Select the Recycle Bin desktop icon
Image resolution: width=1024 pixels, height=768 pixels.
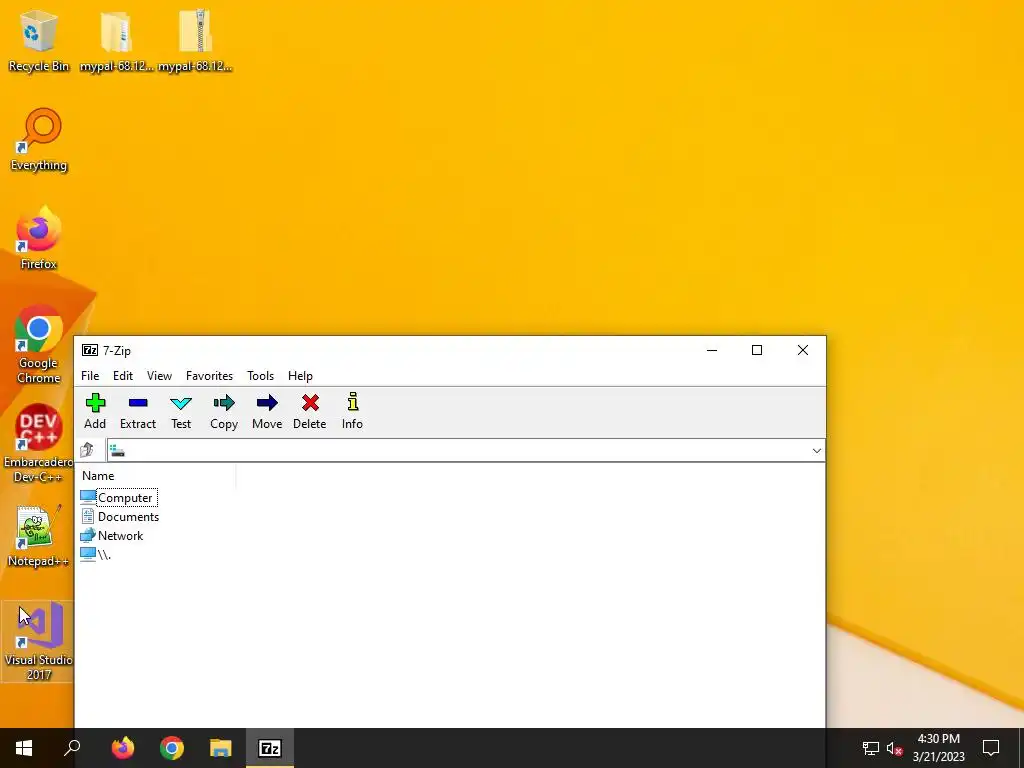[x=39, y=39]
